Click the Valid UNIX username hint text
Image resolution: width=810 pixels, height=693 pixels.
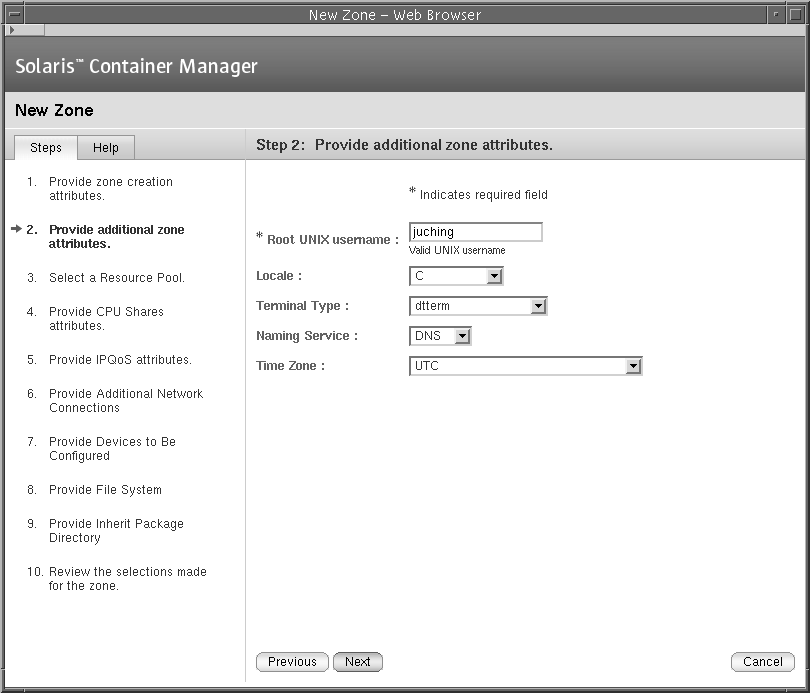tap(457, 250)
